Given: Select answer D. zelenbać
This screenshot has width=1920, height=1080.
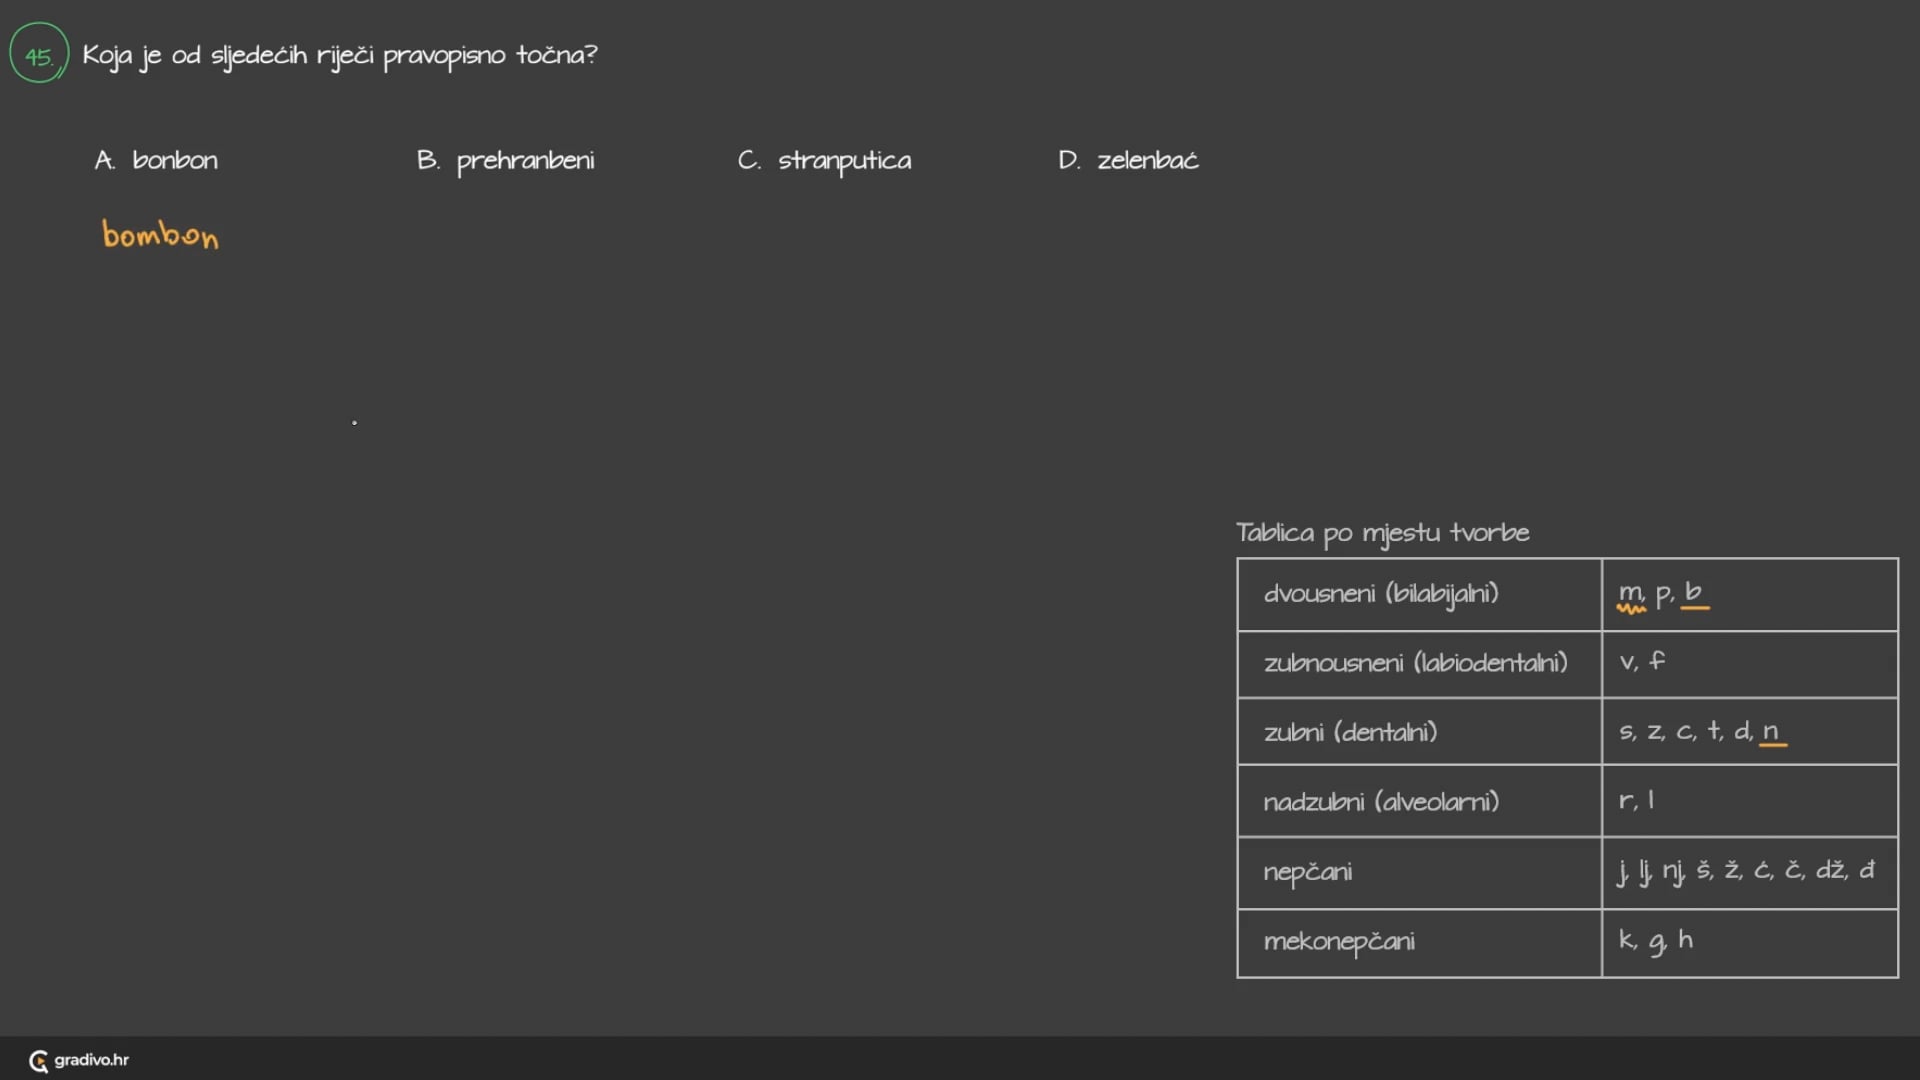Looking at the screenshot, I should (1129, 160).
